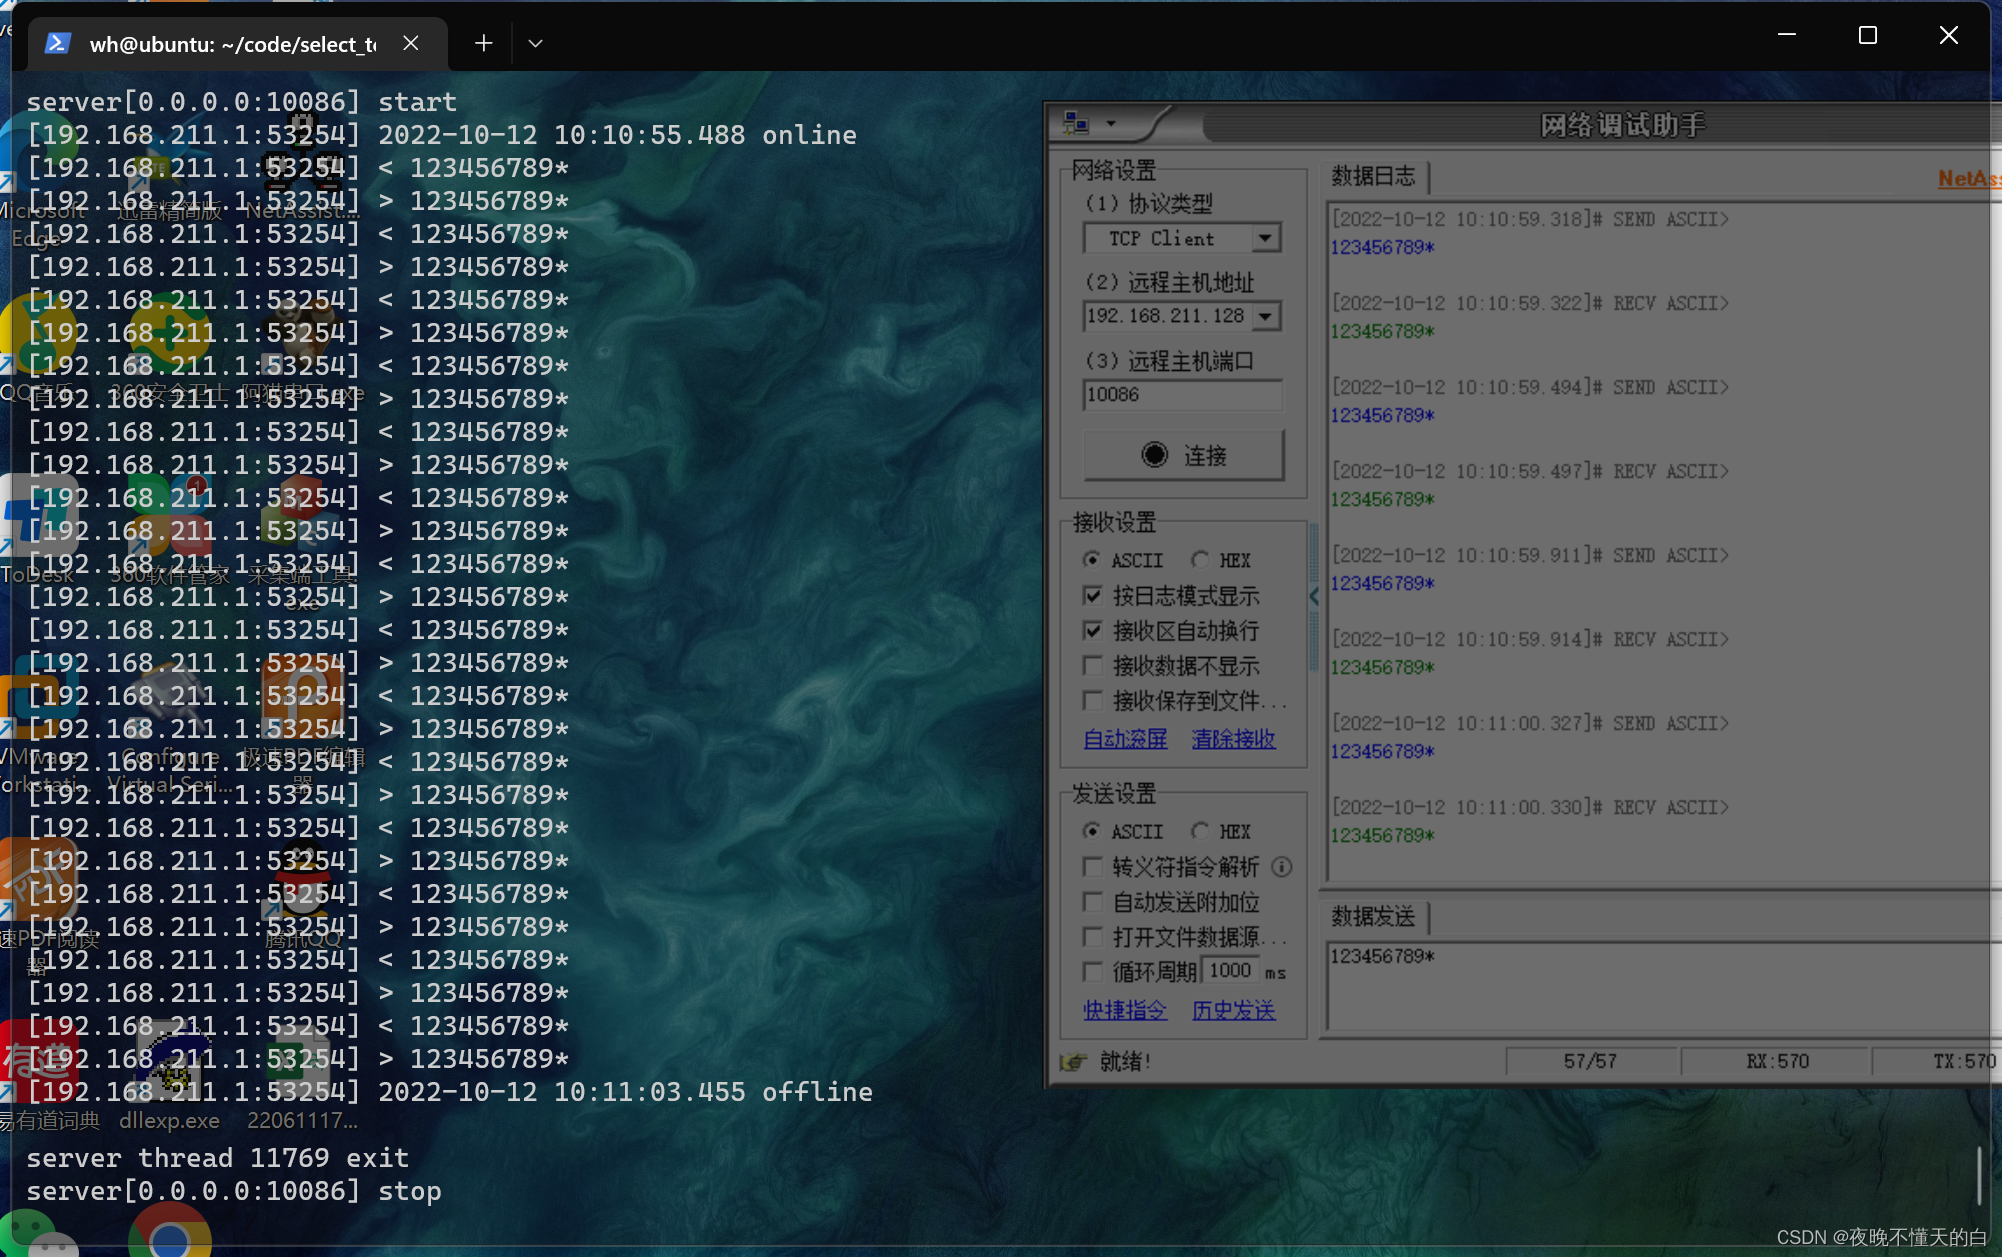The width and height of the screenshot is (2002, 1257).
Task: Select the 数据发送 tab
Action: pyautogui.click(x=1373, y=917)
